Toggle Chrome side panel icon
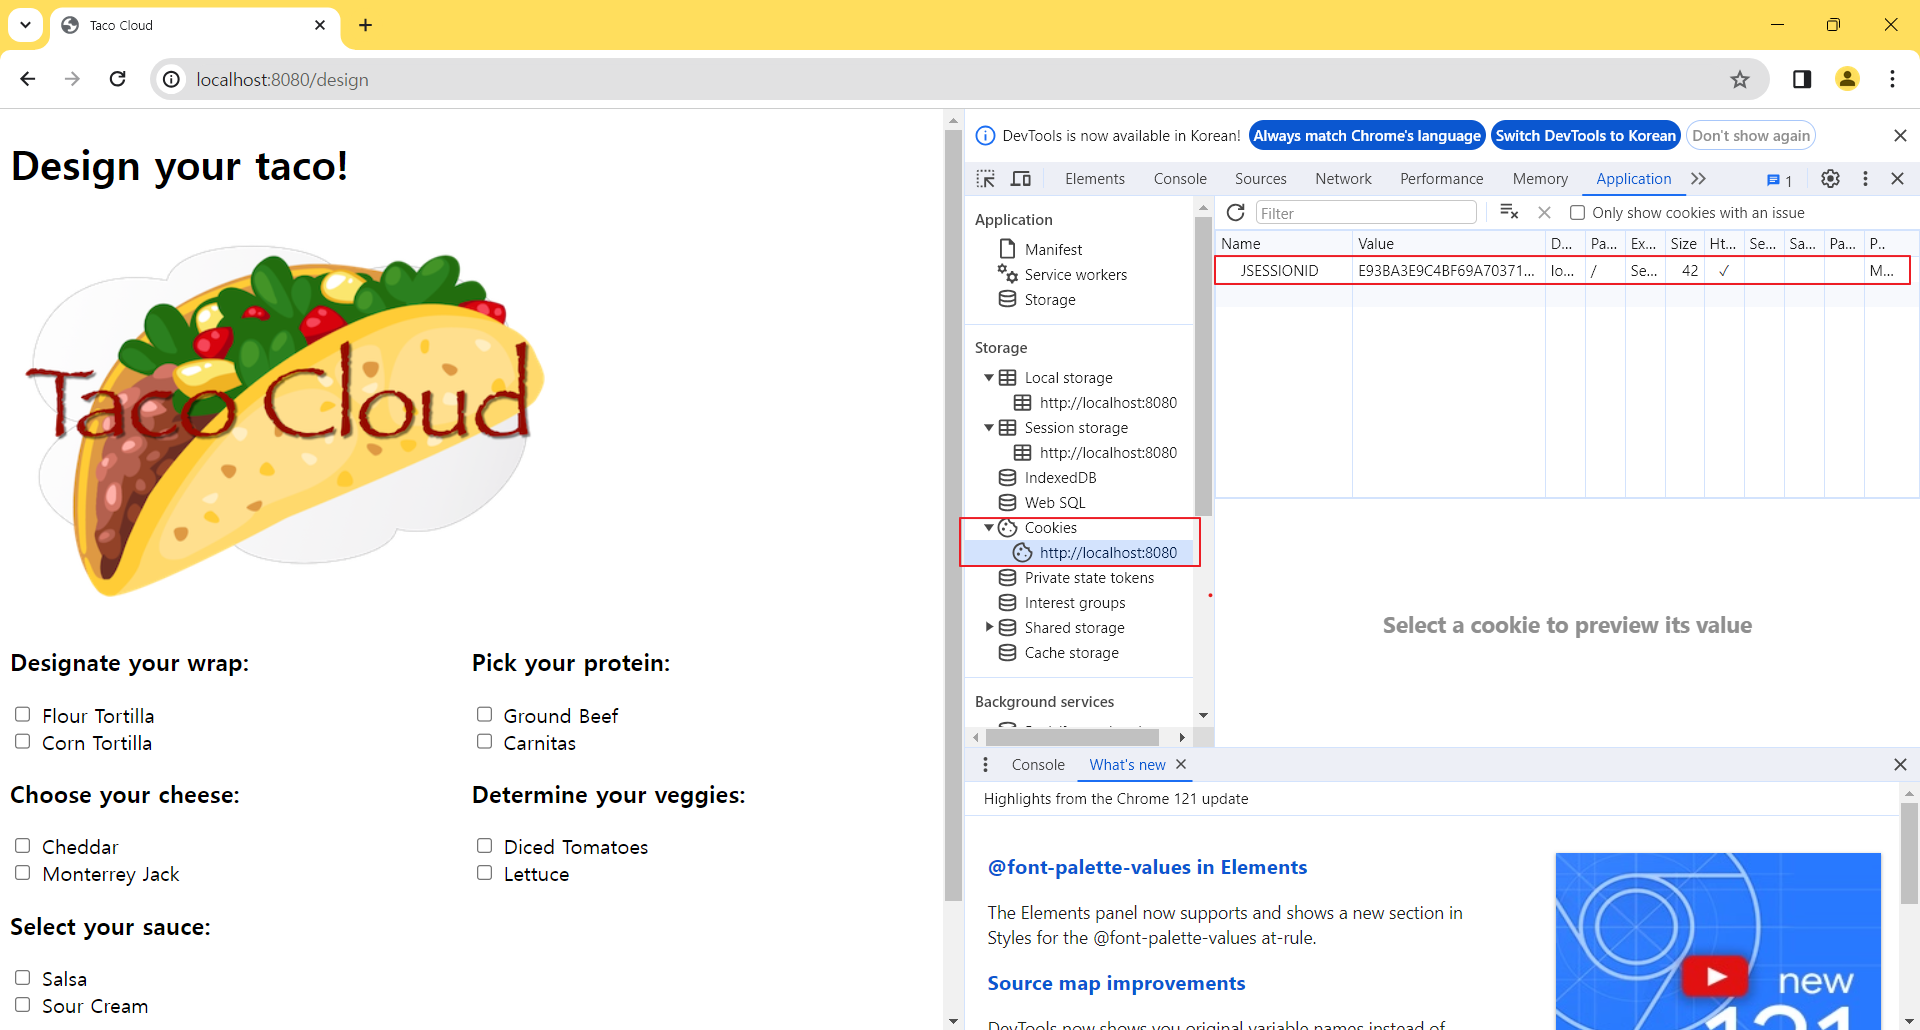Viewport: 1920px width, 1030px height. (1802, 79)
